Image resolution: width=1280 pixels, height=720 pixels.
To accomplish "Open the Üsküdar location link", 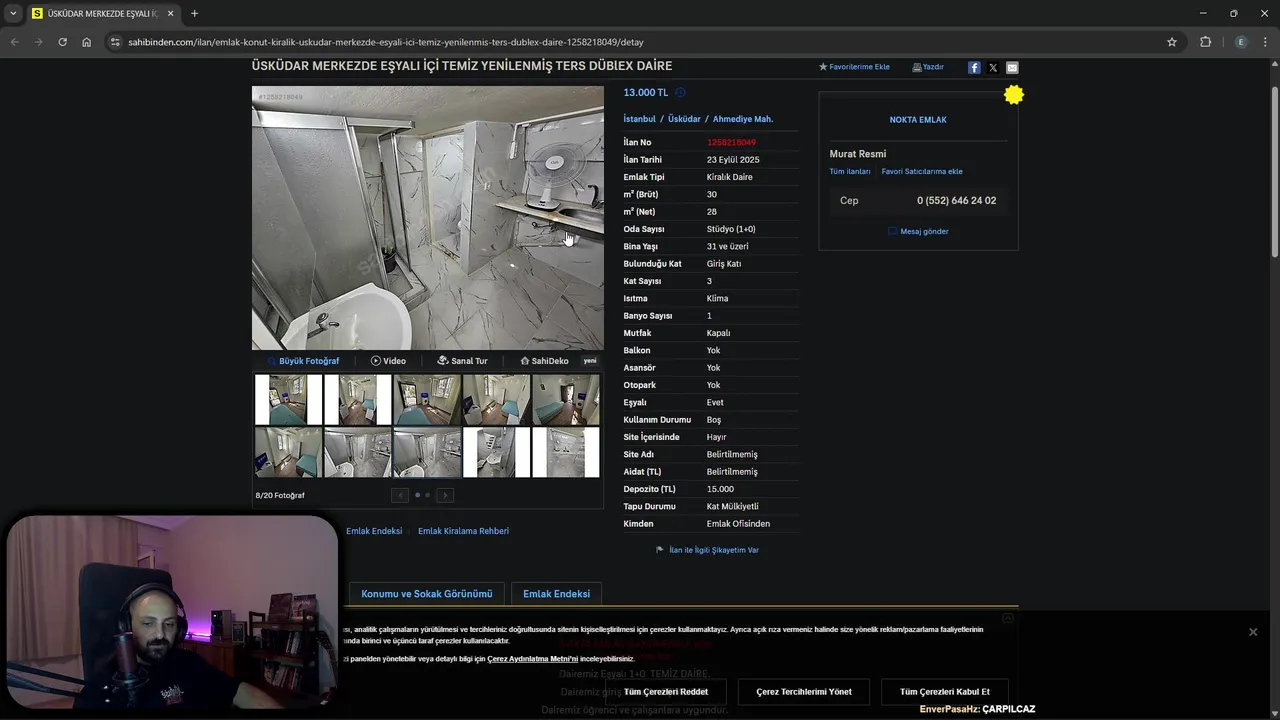I will pyautogui.click(x=684, y=119).
